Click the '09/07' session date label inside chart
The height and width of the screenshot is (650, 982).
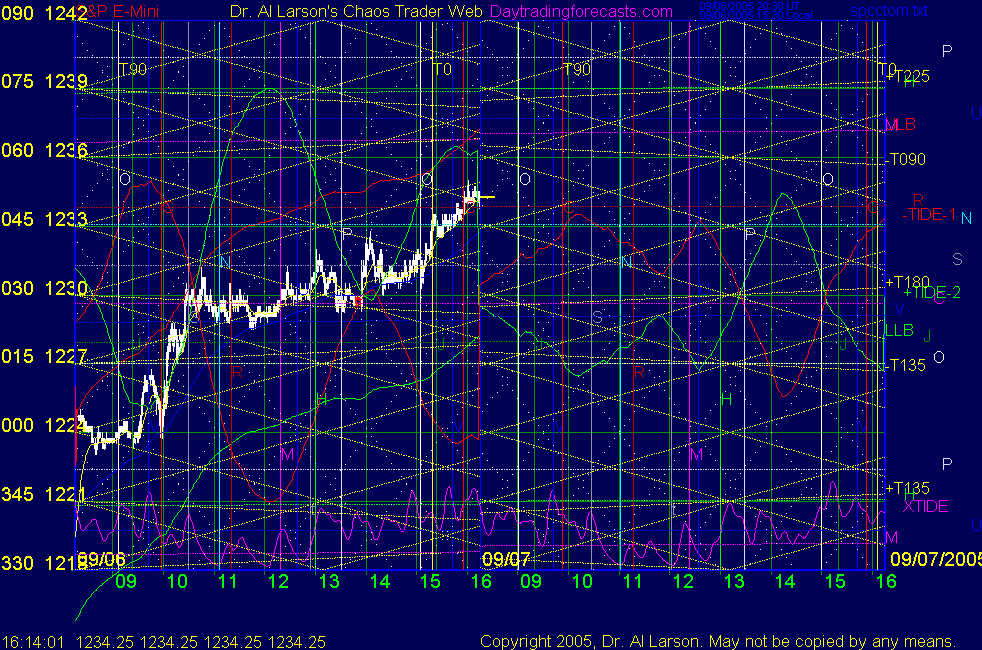pyautogui.click(x=507, y=559)
